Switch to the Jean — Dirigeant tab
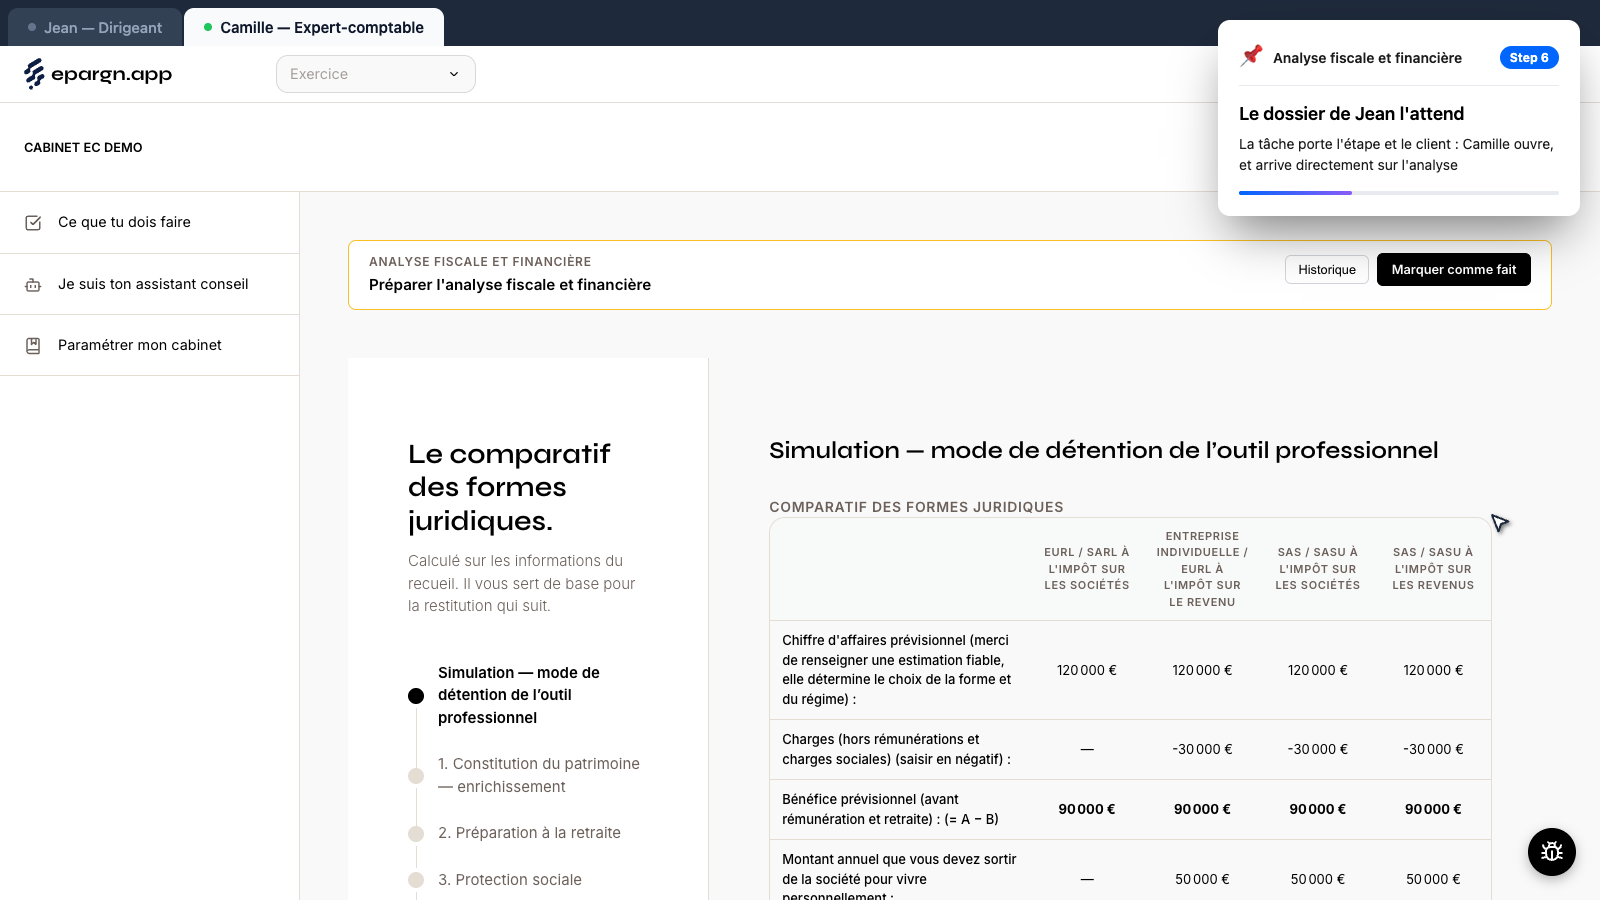Screen dimensions: 1600x900 click(x=95, y=27)
